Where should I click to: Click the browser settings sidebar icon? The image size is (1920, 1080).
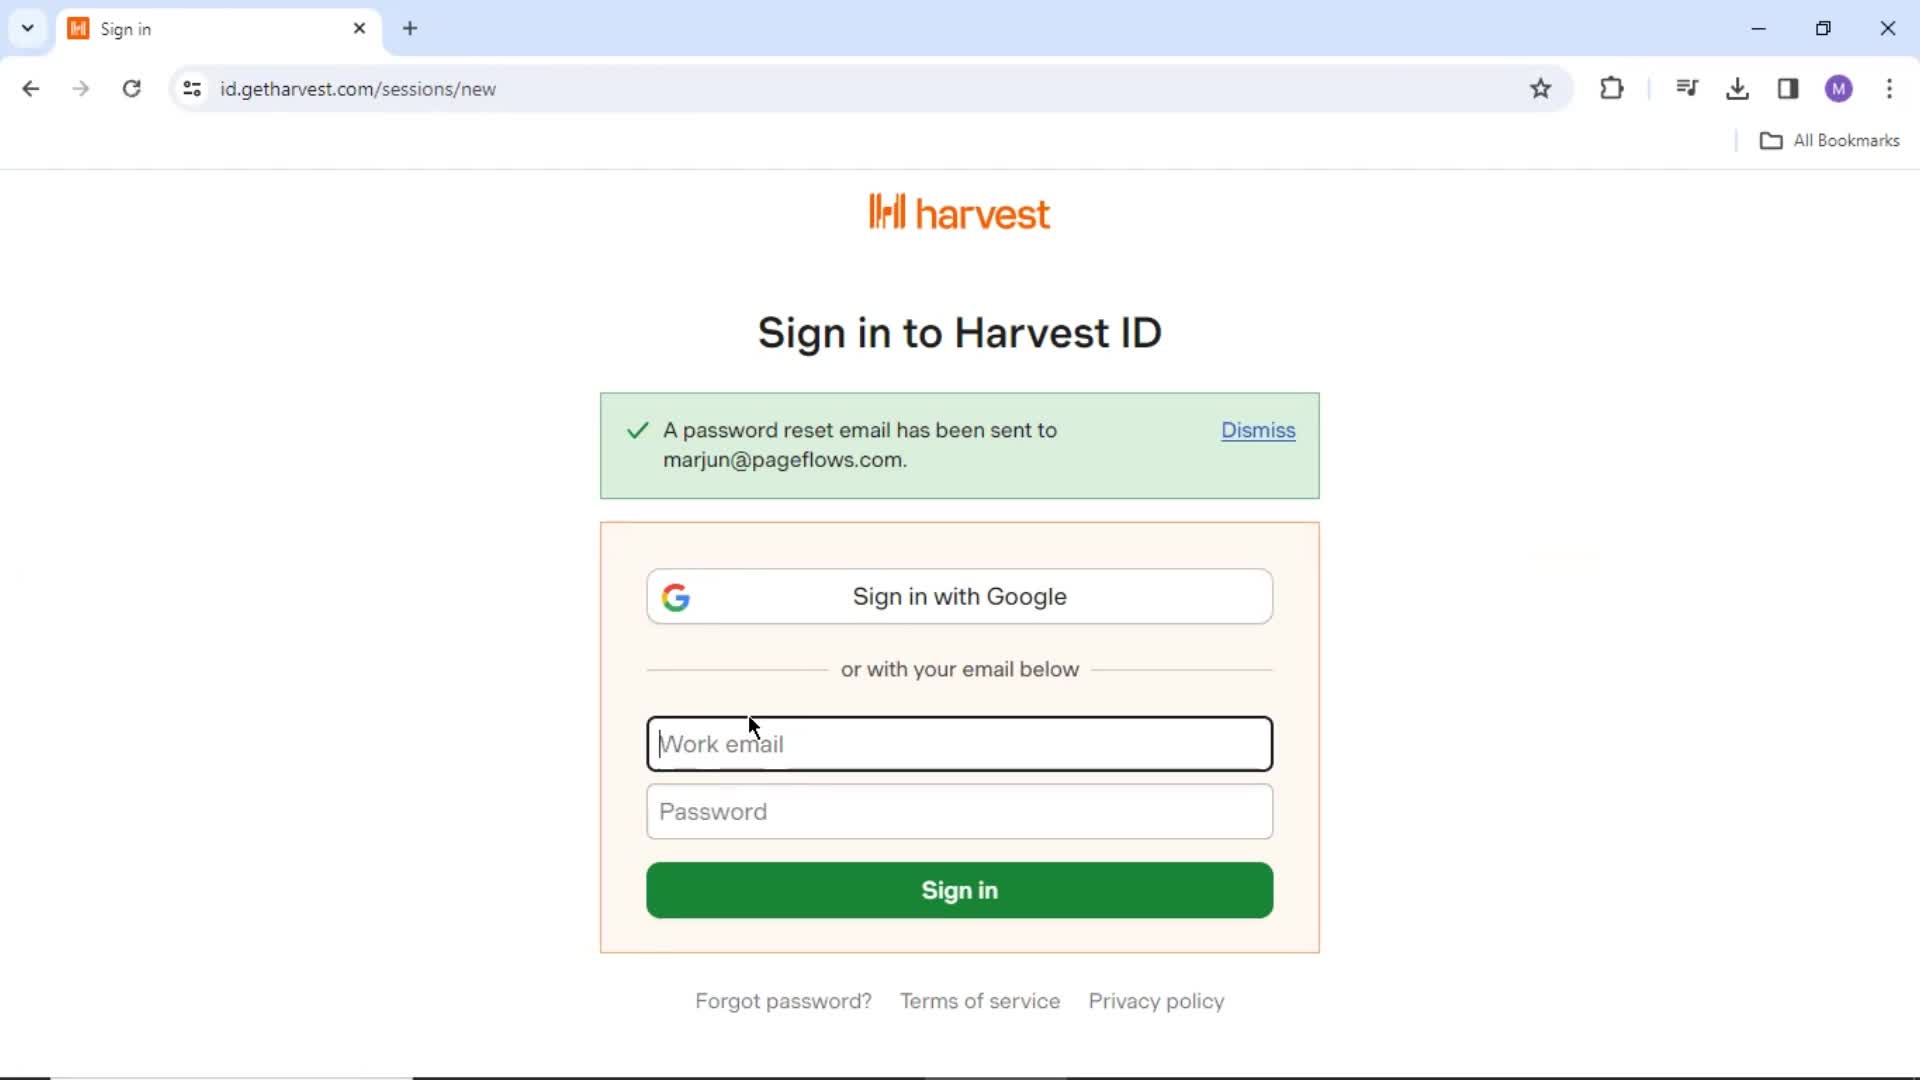tap(1788, 88)
